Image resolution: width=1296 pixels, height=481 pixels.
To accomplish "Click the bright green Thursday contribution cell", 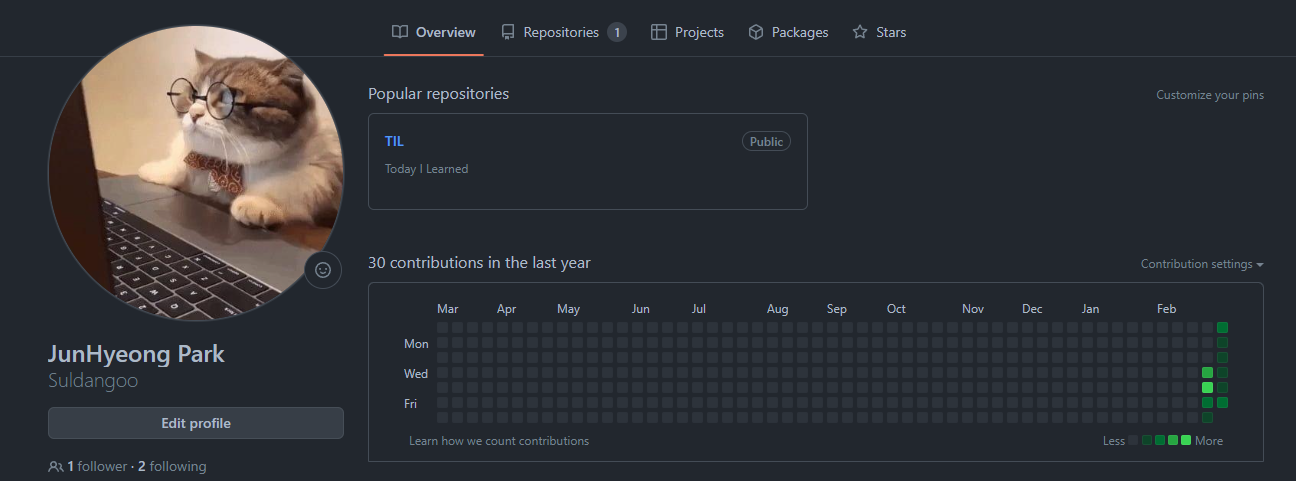I will [1207, 388].
